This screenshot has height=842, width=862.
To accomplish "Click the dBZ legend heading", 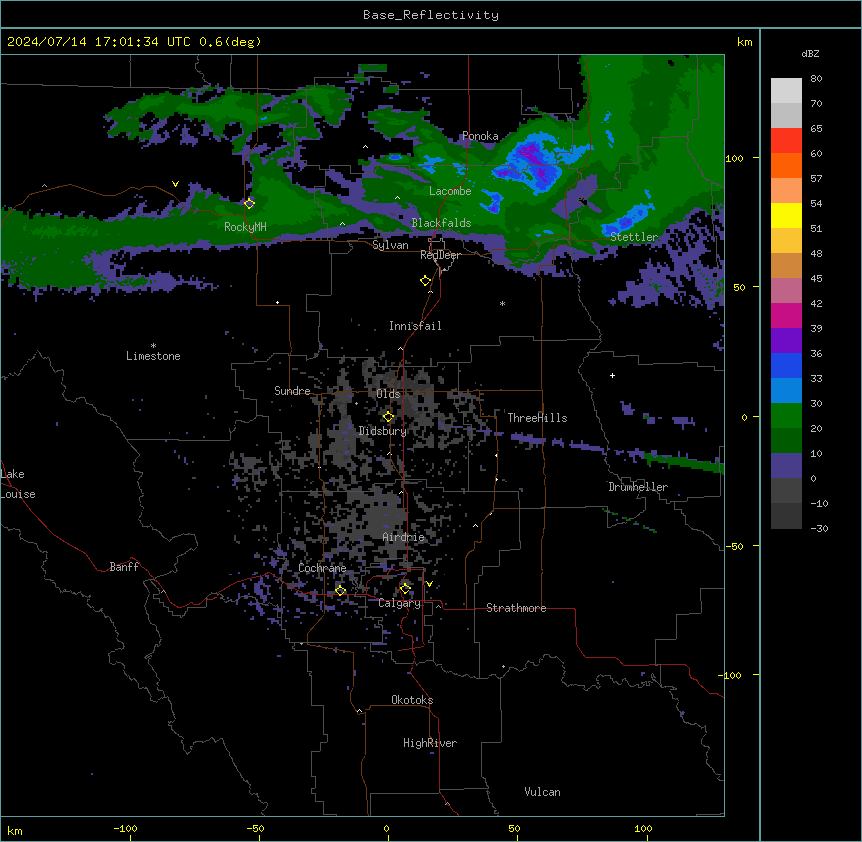I will [x=810, y=53].
